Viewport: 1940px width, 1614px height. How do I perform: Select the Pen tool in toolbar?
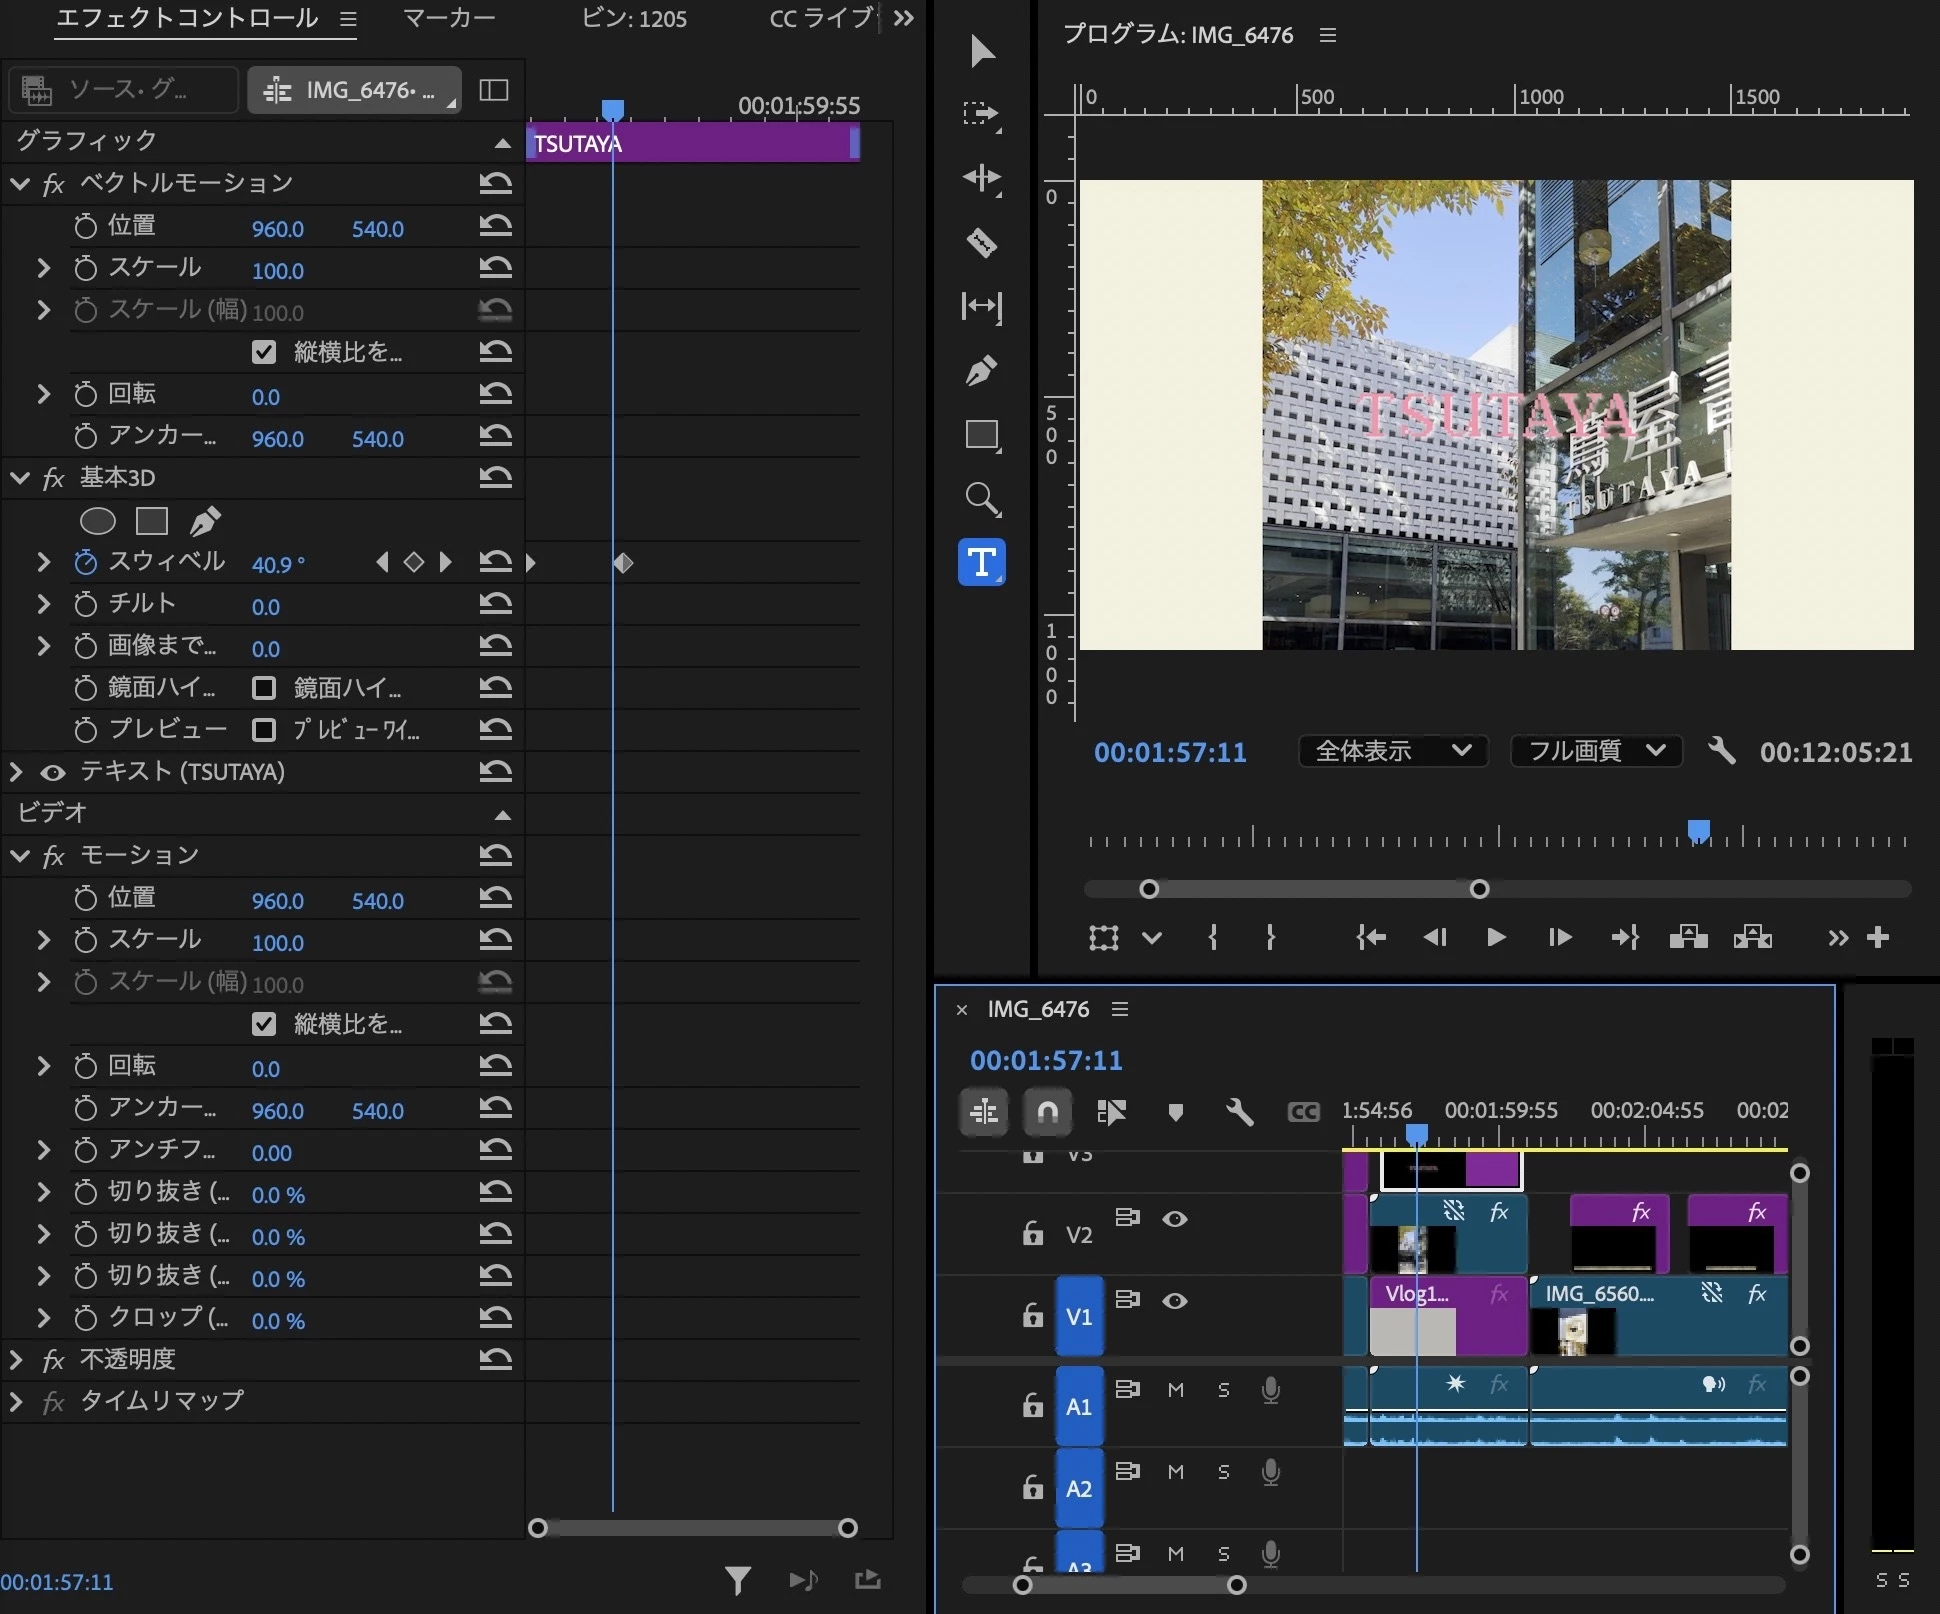pos(981,371)
